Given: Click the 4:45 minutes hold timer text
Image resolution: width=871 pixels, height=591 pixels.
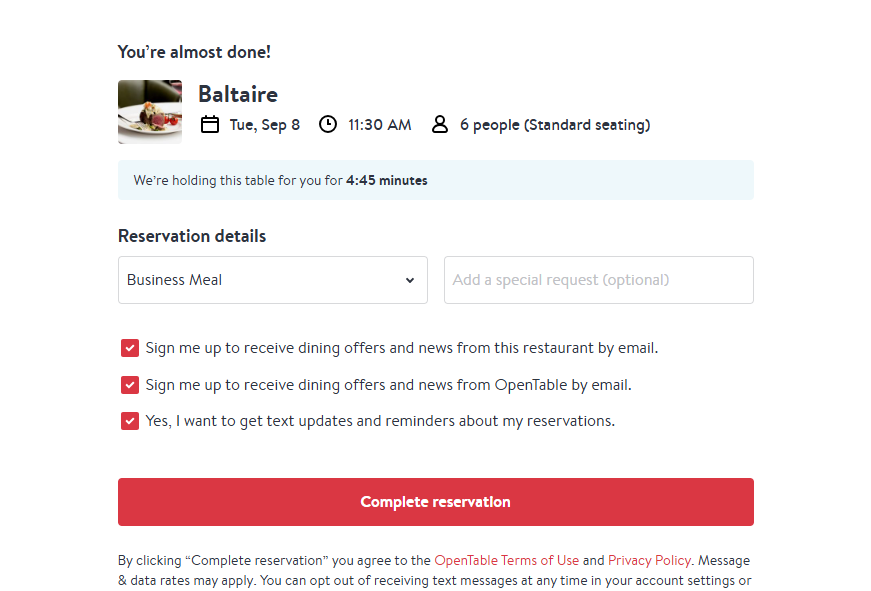Looking at the screenshot, I should (387, 181).
